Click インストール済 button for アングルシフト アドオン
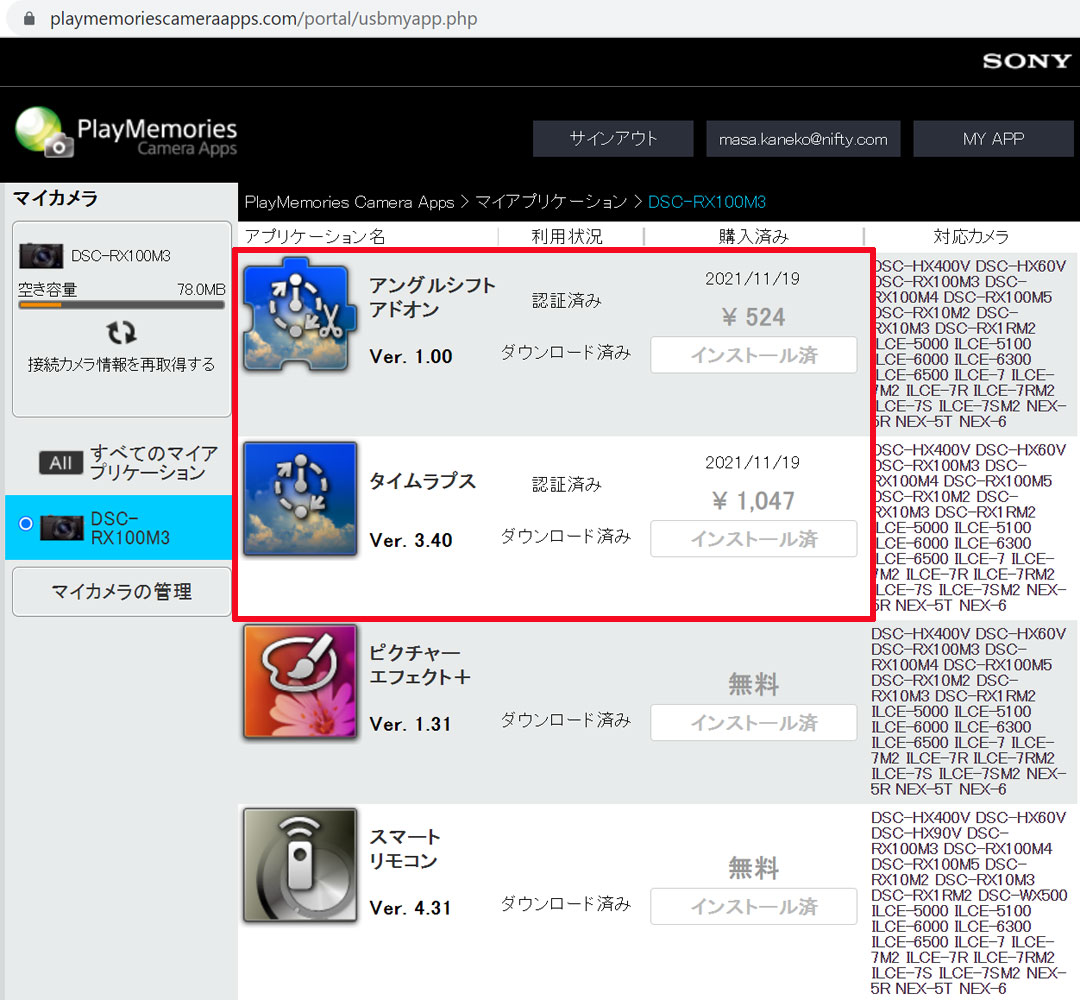 tap(754, 355)
